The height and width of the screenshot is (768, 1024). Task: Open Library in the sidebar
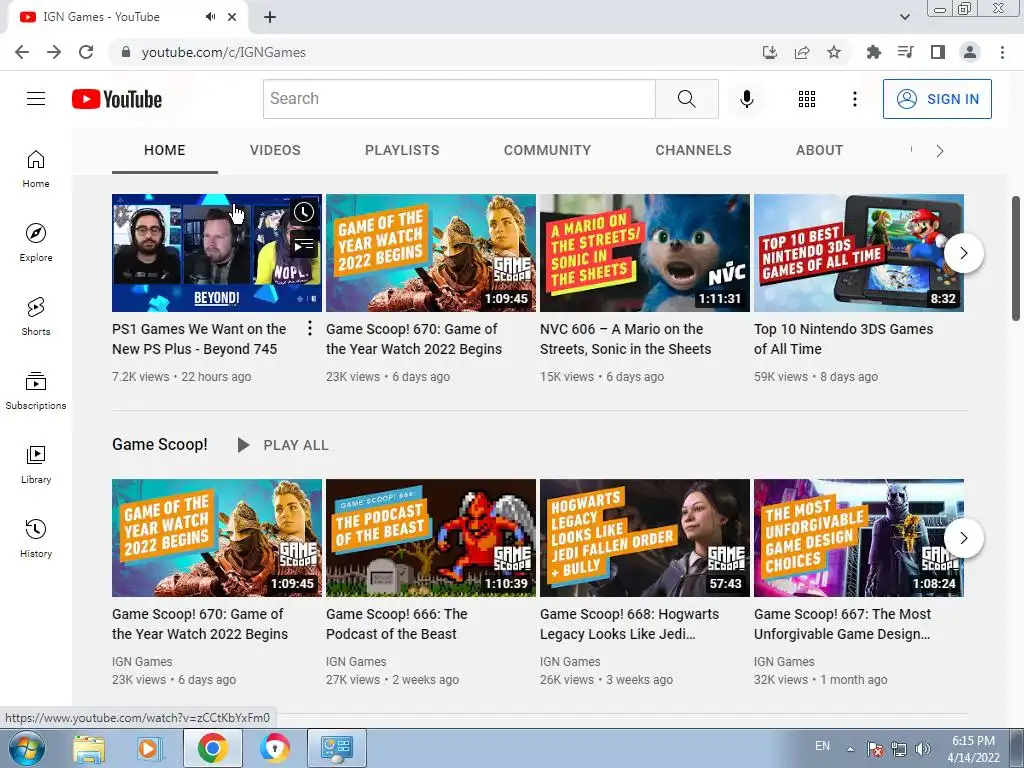coord(36,464)
